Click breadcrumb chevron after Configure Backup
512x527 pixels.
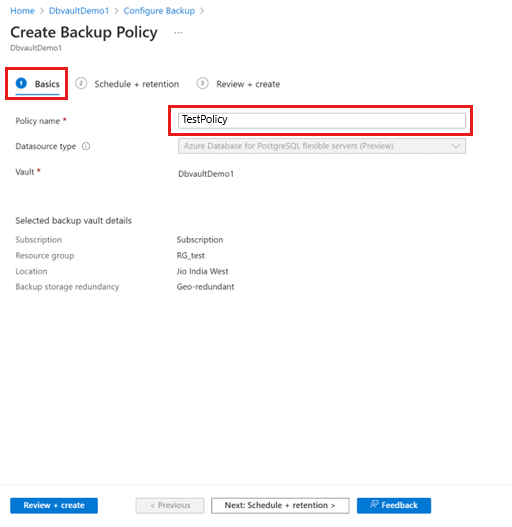point(202,11)
